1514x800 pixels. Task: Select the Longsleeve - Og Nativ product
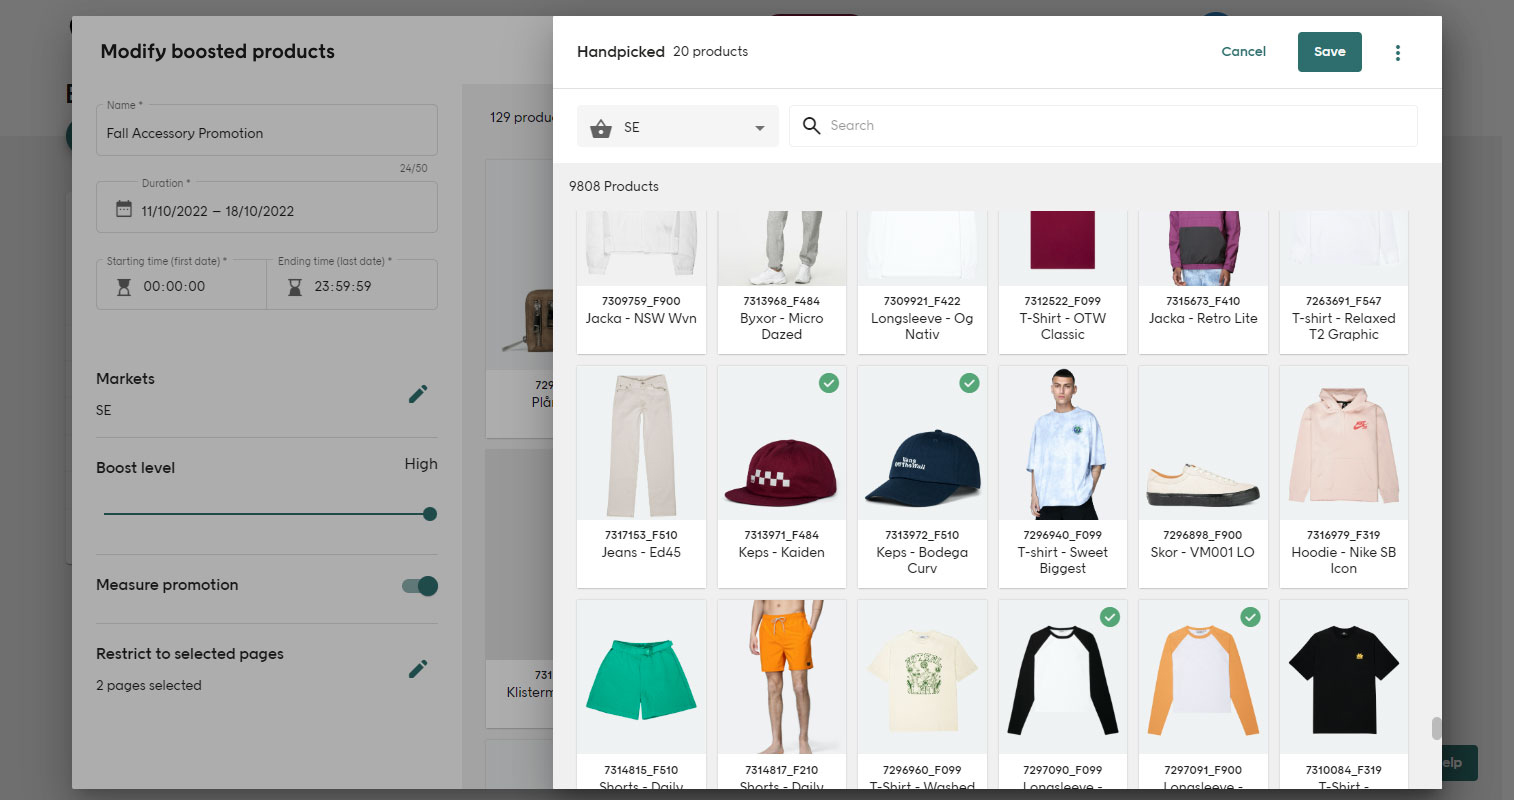tap(922, 282)
